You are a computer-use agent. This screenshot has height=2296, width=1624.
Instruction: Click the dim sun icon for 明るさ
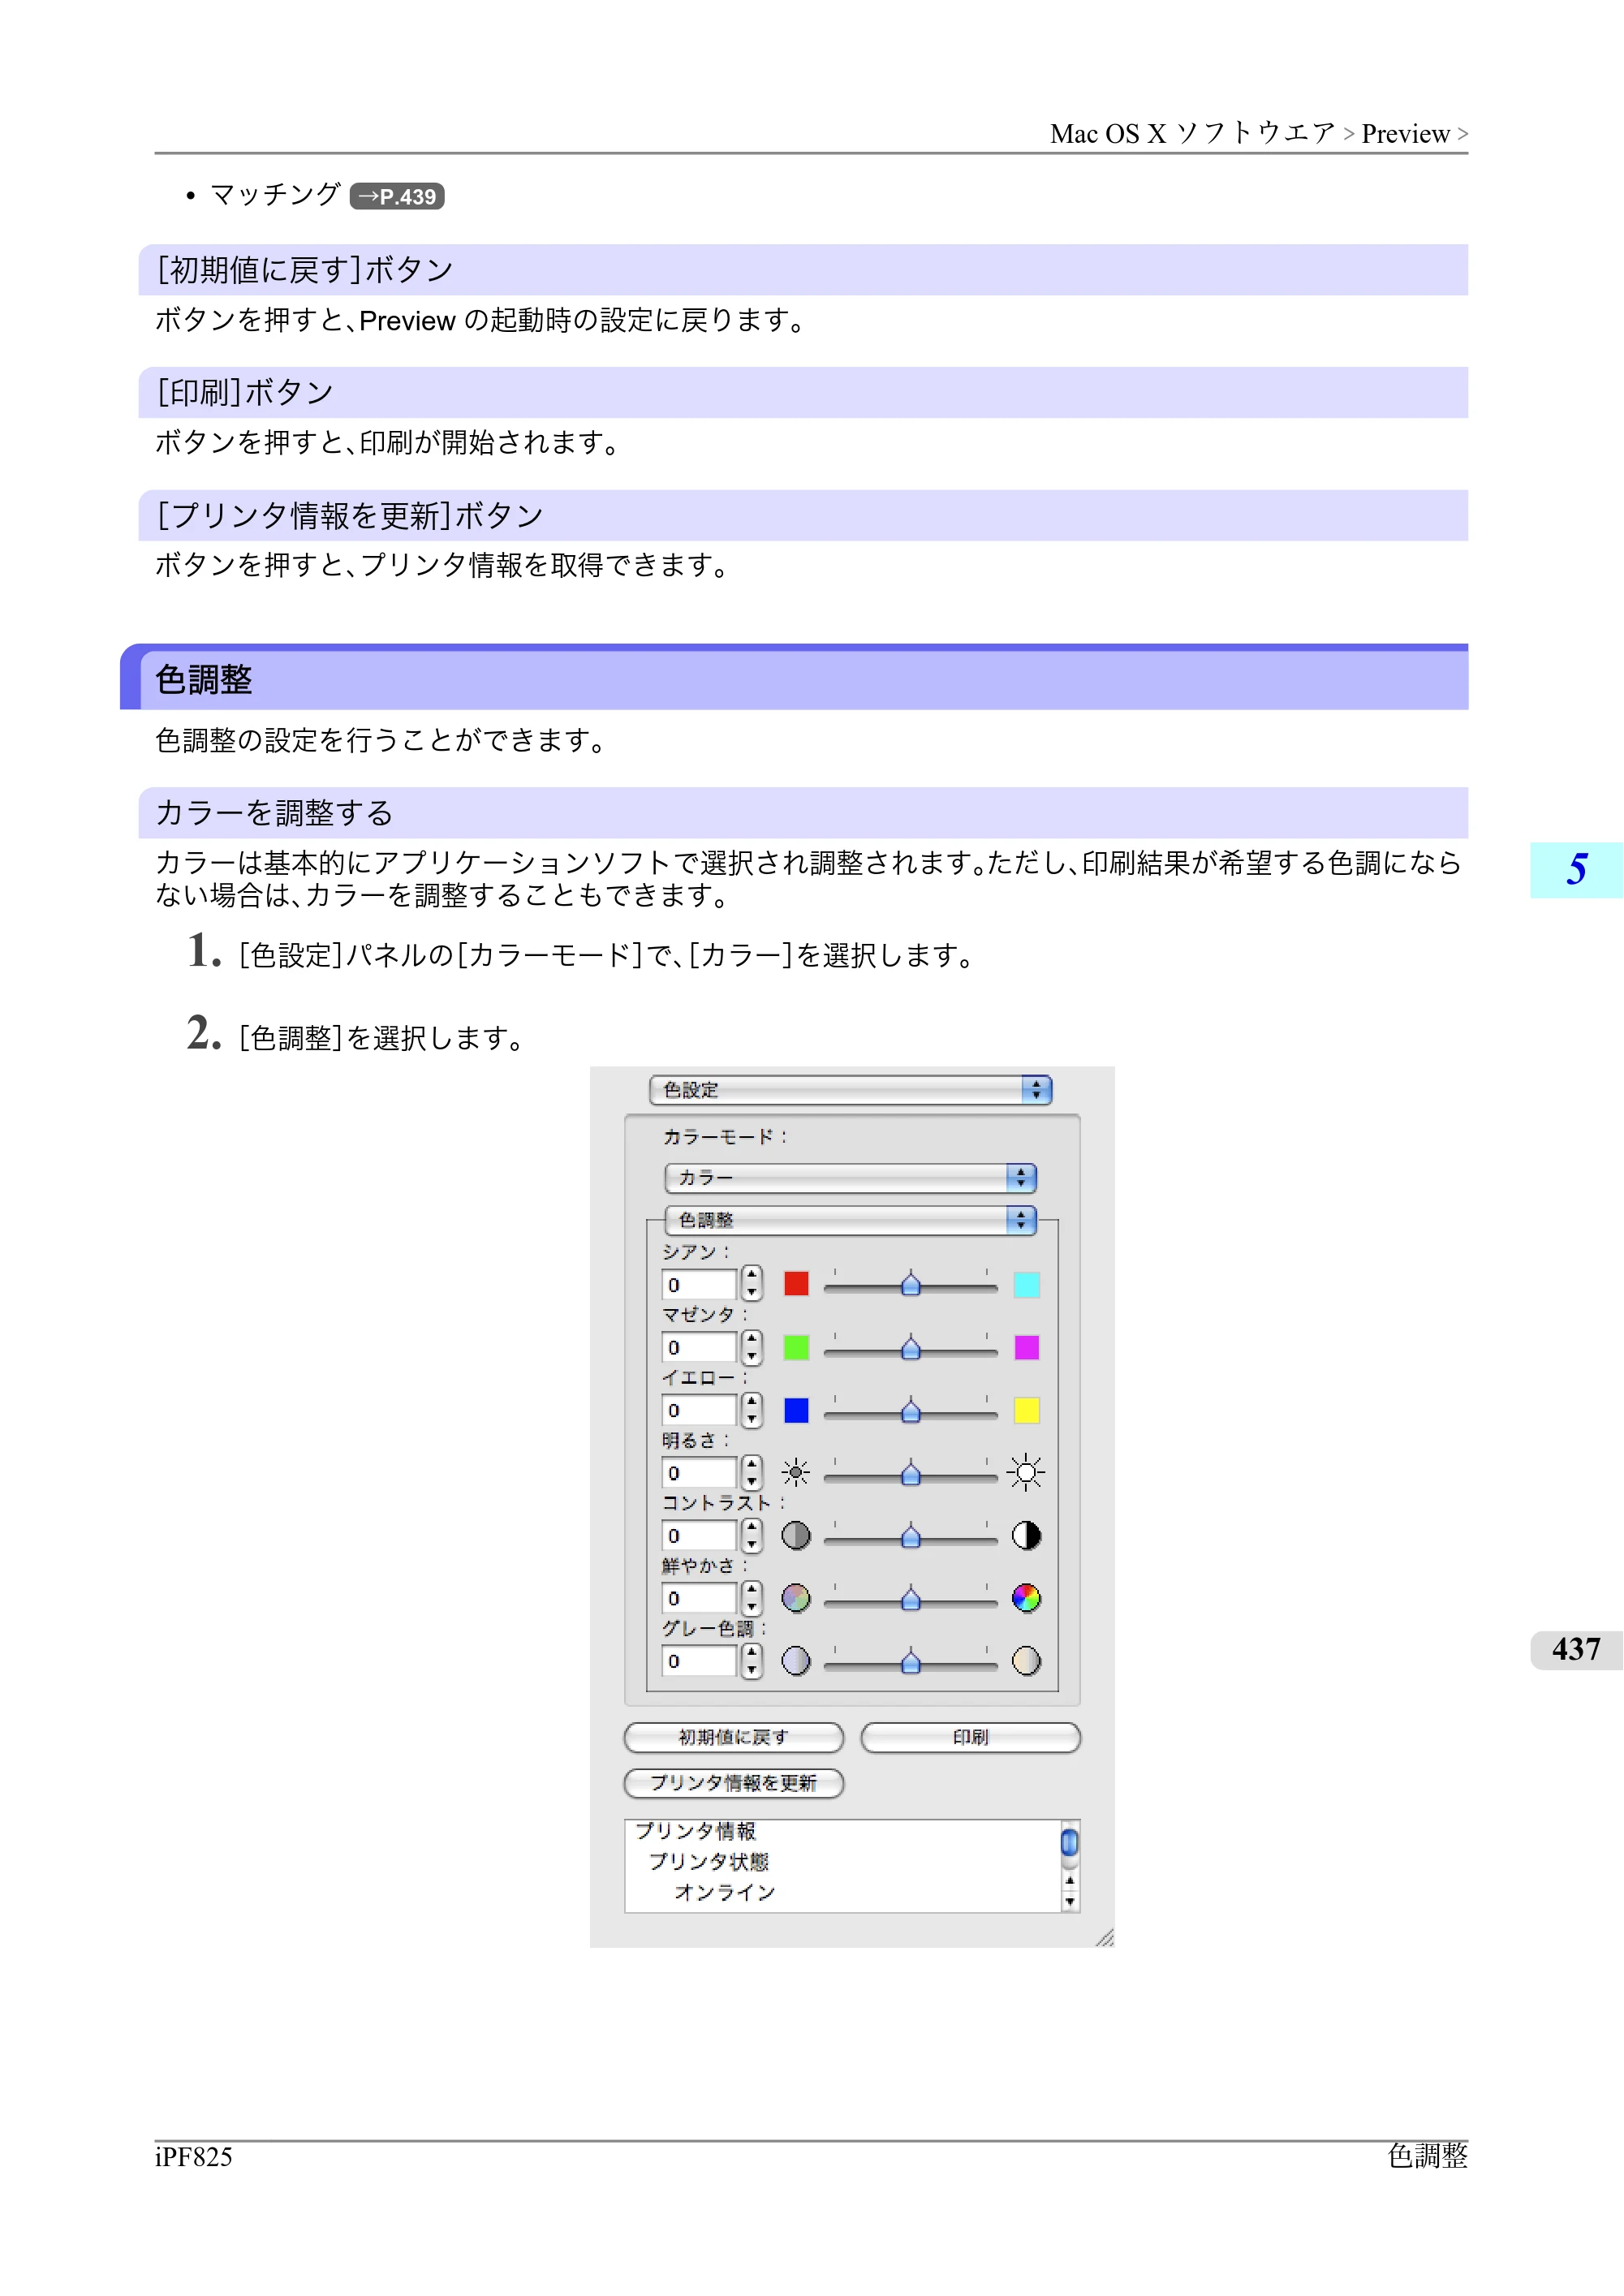point(796,1472)
